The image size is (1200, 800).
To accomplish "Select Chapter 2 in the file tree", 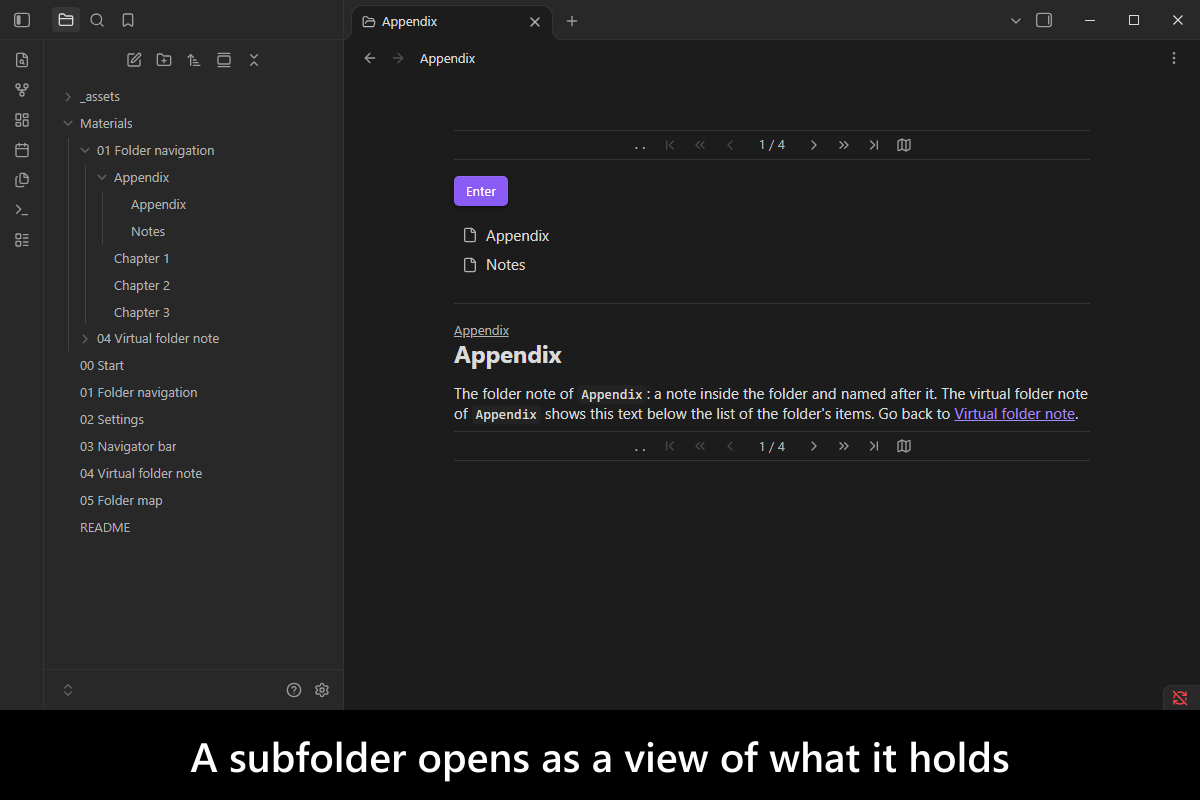I will pos(142,286).
